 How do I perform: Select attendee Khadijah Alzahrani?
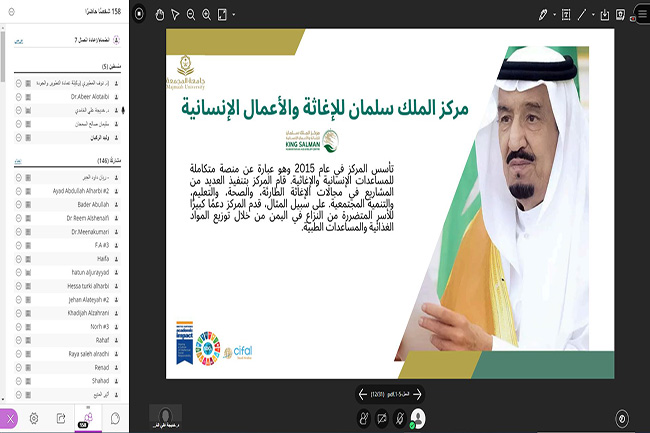[x=67, y=313]
